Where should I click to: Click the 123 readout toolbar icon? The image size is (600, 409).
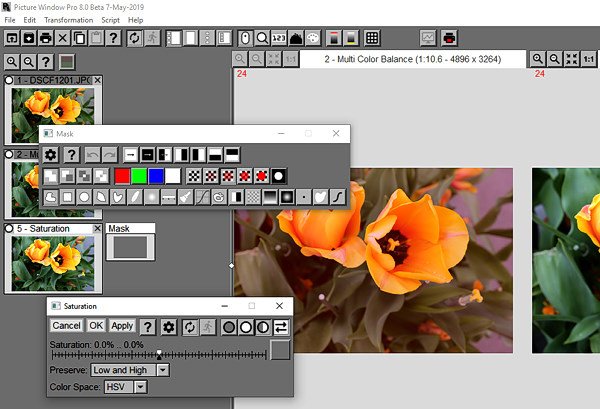[279, 38]
